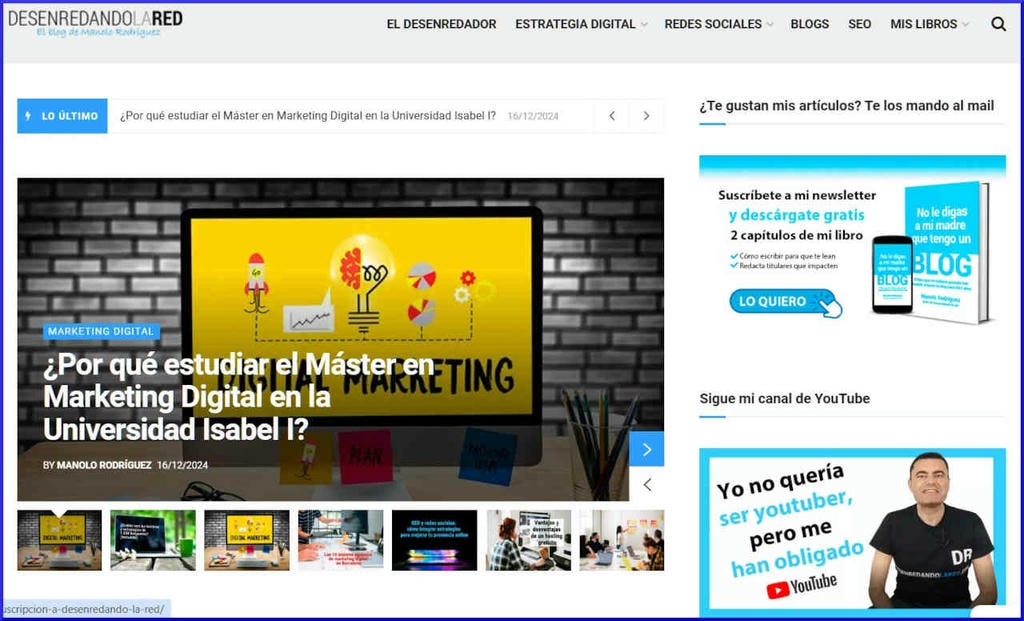Click 'Sigue mi canal de YouTube' heading

coord(784,398)
